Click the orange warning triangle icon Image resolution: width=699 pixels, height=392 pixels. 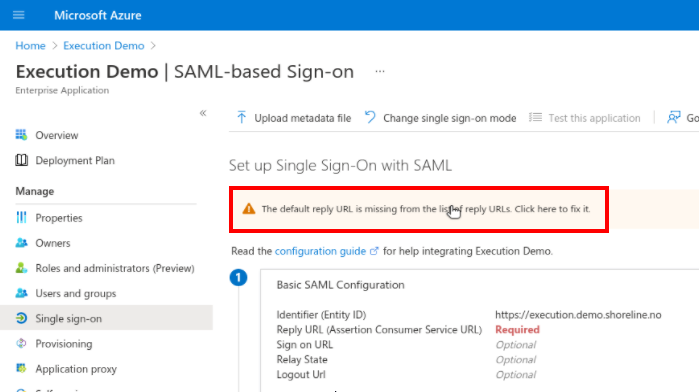tap(249, 209)
